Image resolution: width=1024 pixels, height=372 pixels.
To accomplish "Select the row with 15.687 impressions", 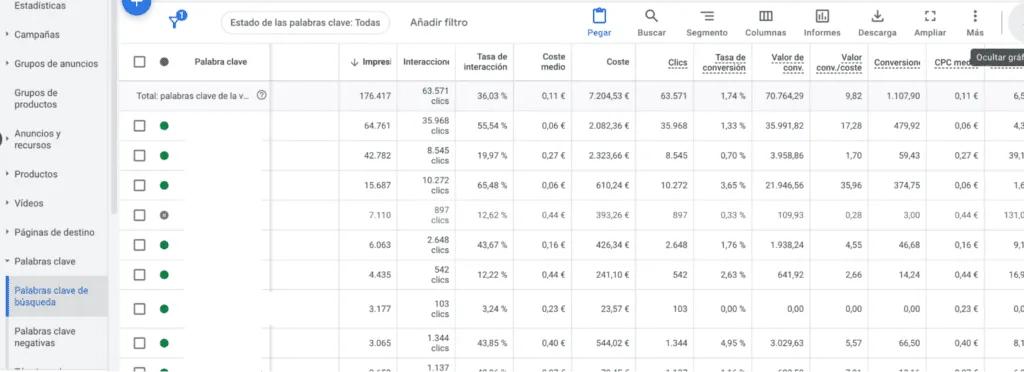I will tap(139, 185).
